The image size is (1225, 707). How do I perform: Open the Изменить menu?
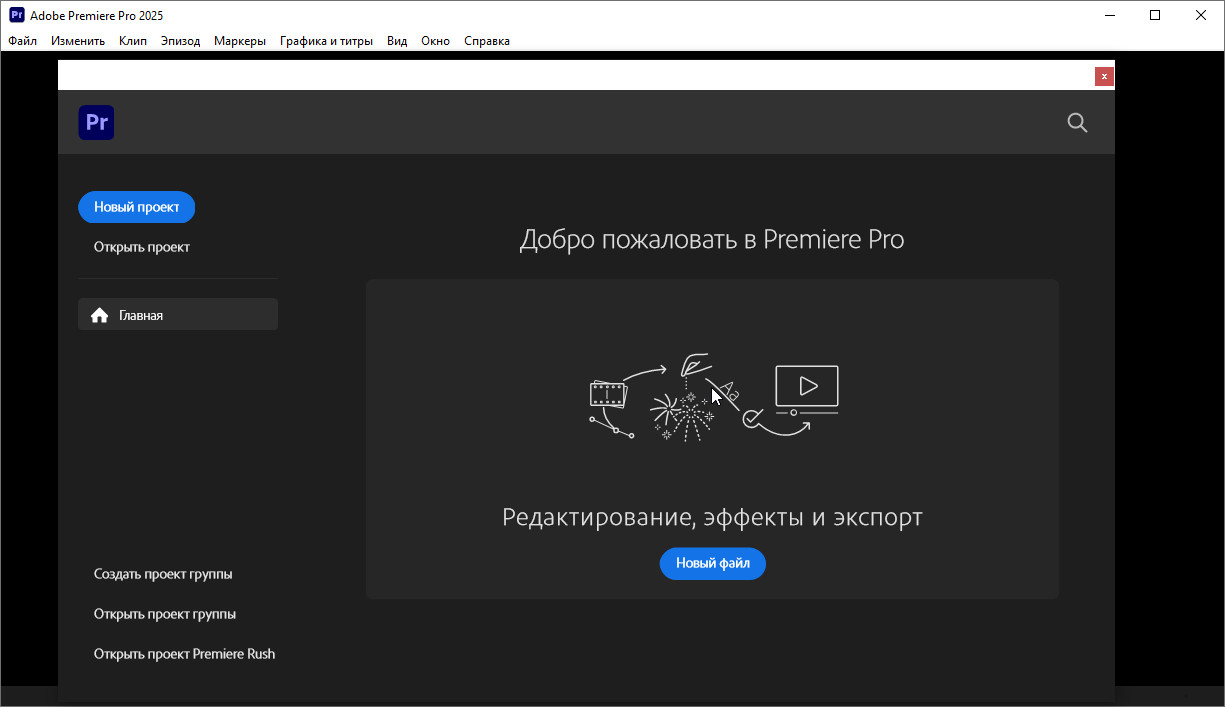(x=78, y=41)
